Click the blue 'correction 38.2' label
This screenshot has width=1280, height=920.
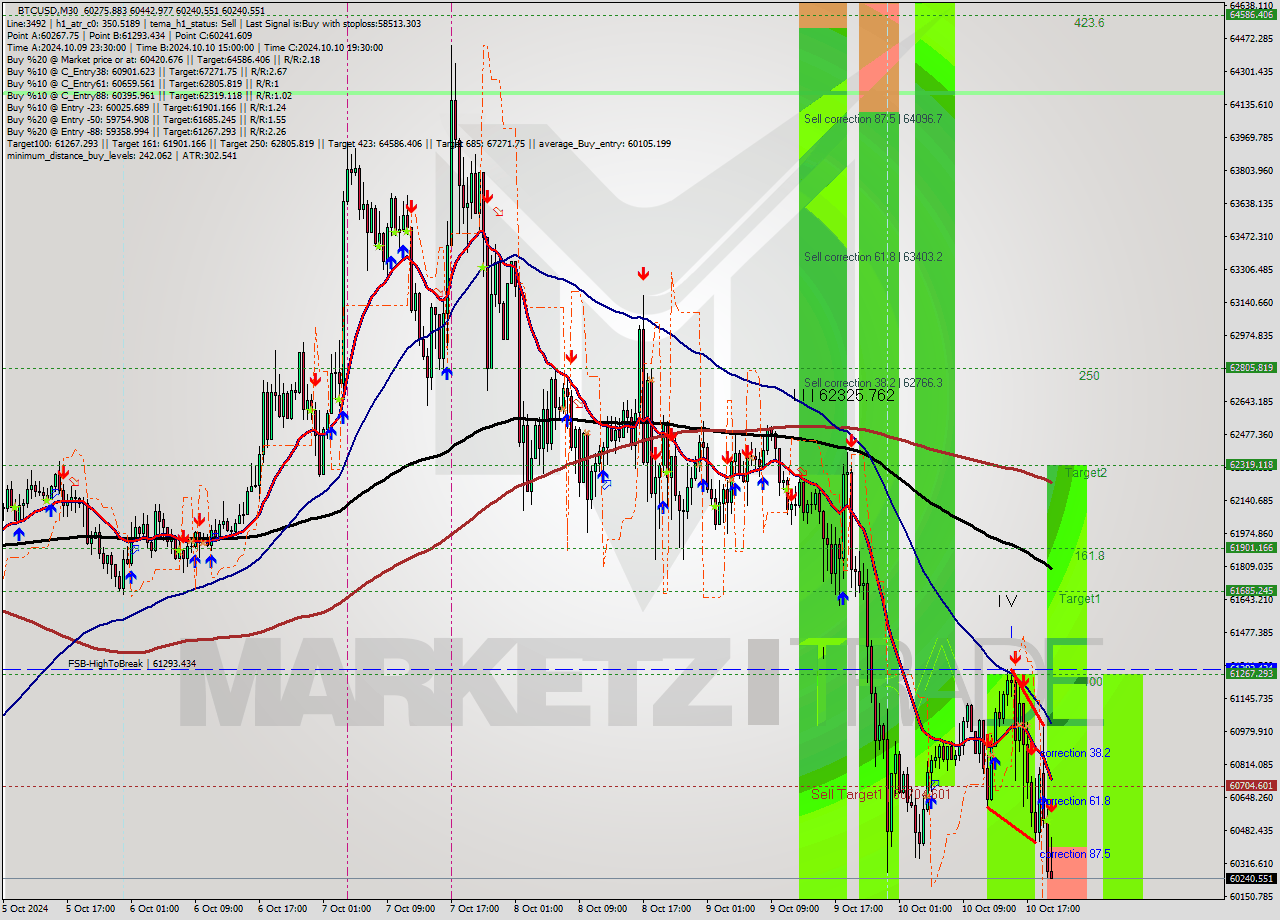click(1075, 753)
